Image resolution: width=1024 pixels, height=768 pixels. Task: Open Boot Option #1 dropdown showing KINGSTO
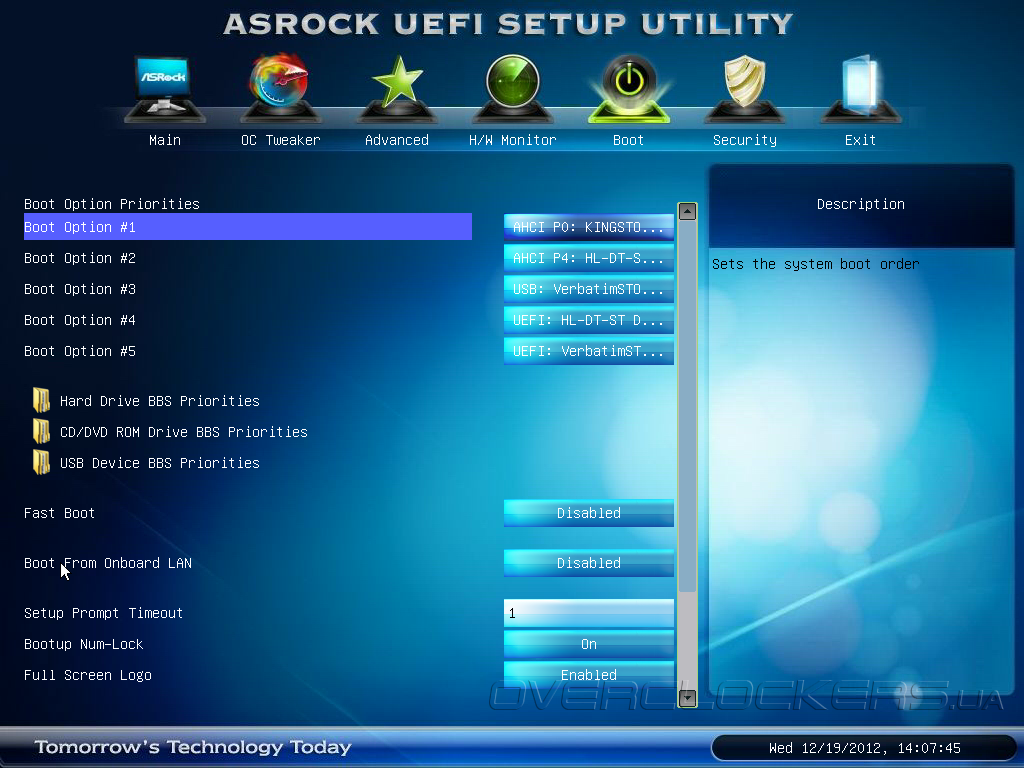pos(588,227)
